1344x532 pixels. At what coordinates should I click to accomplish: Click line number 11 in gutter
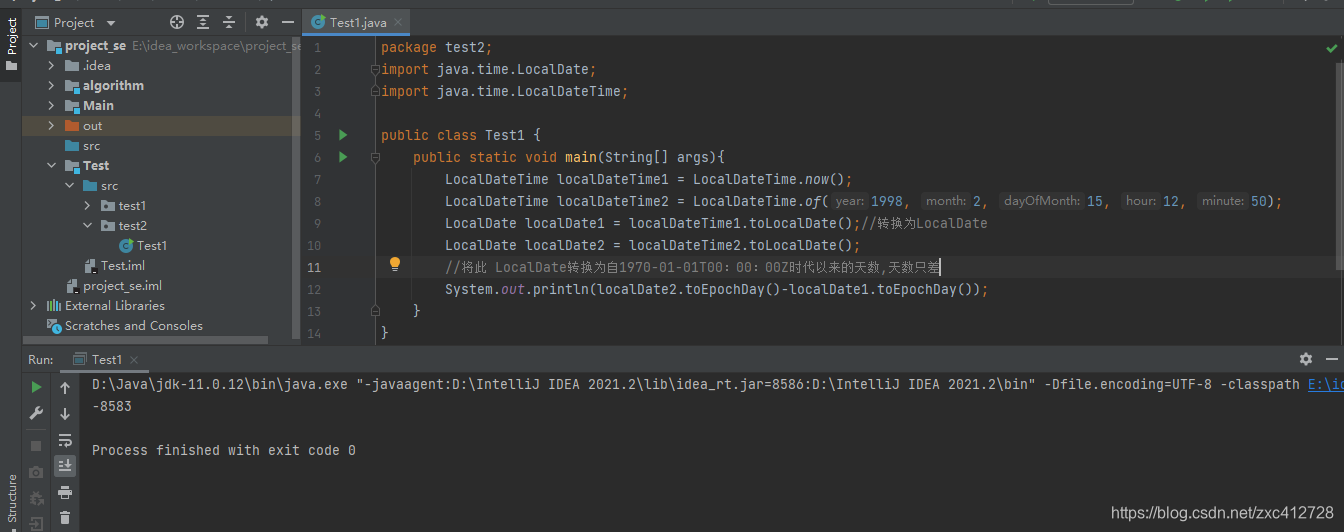pos(315,267)
